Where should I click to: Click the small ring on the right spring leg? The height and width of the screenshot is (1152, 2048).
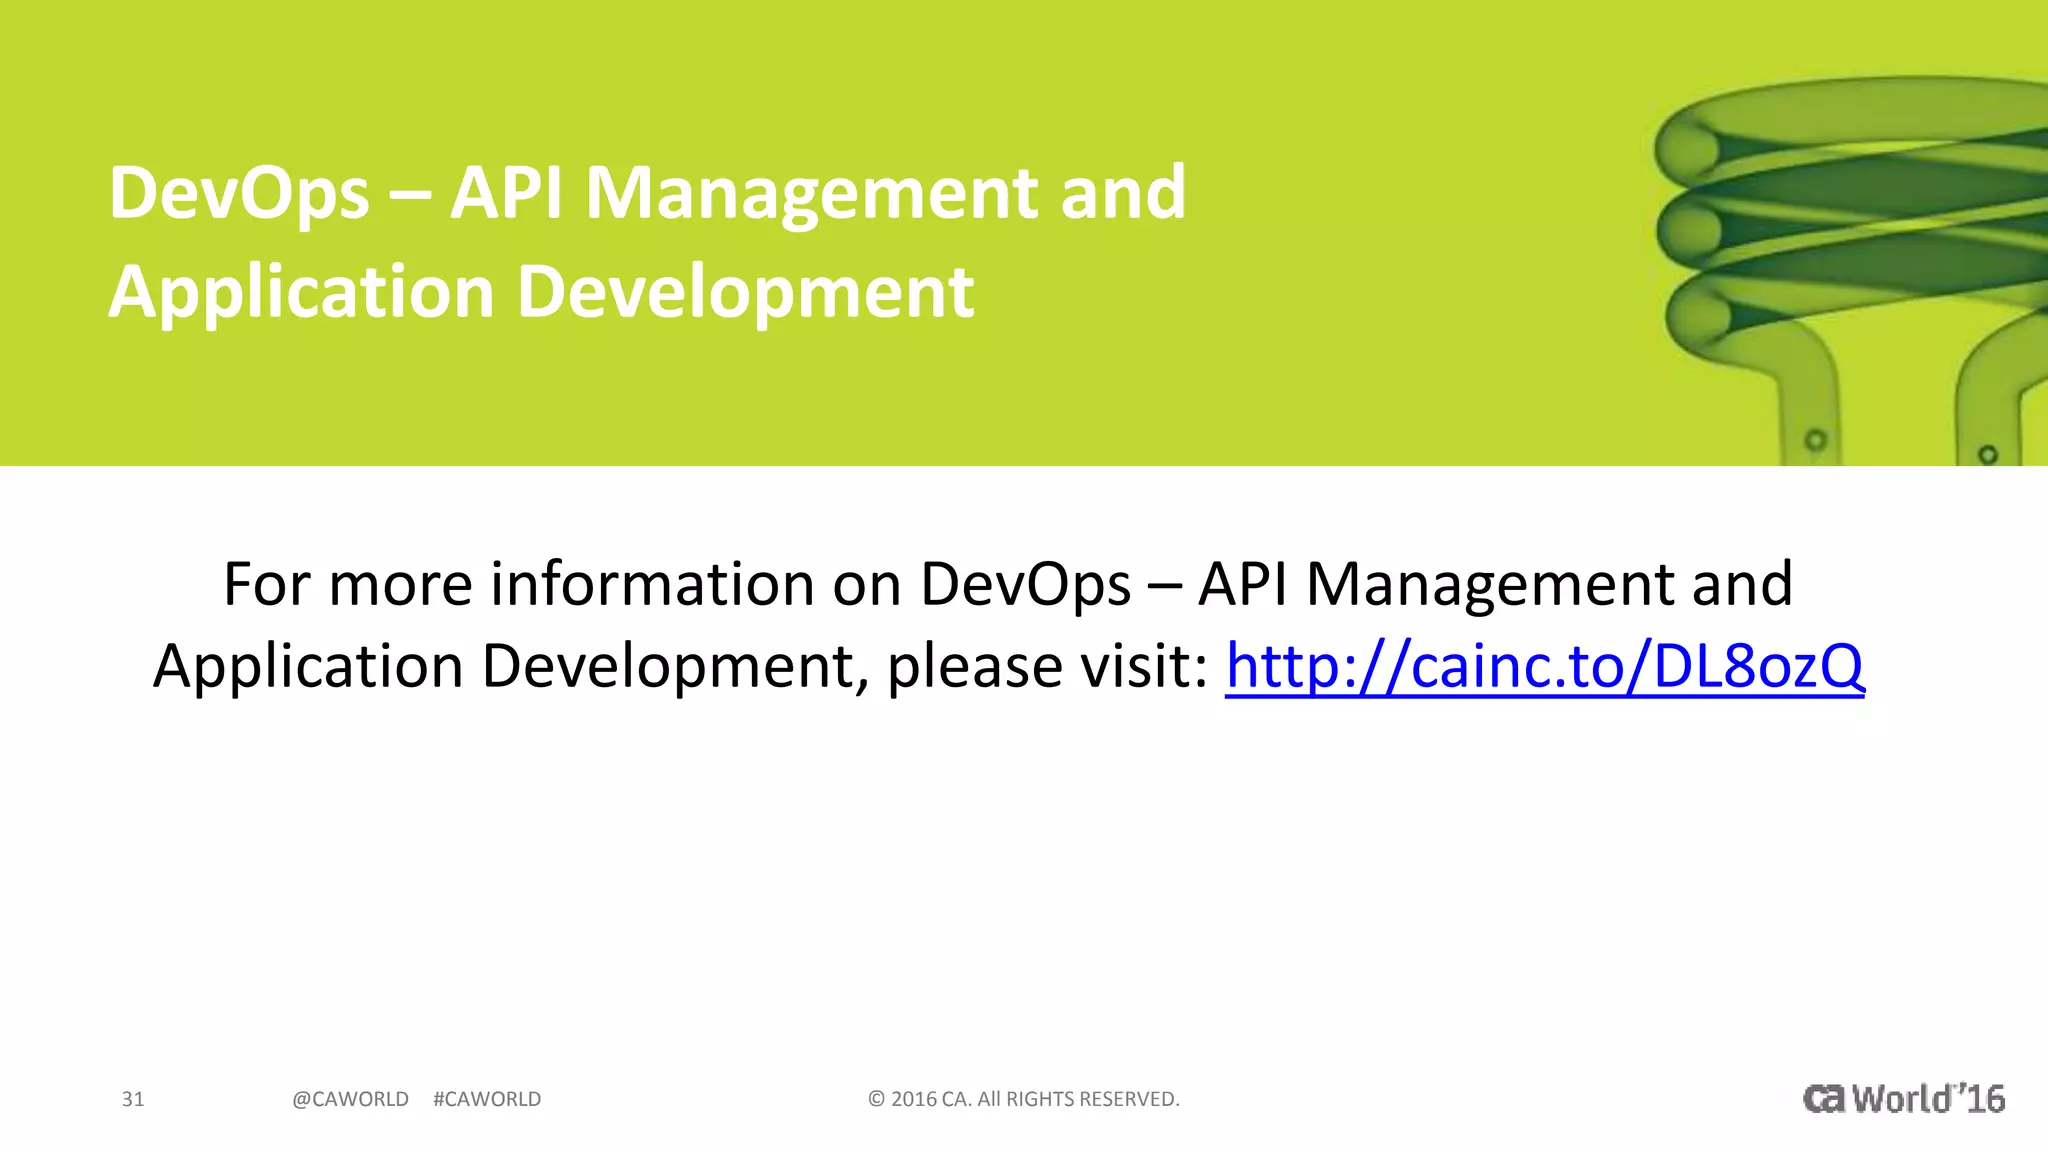click(x=1988, y=454)
